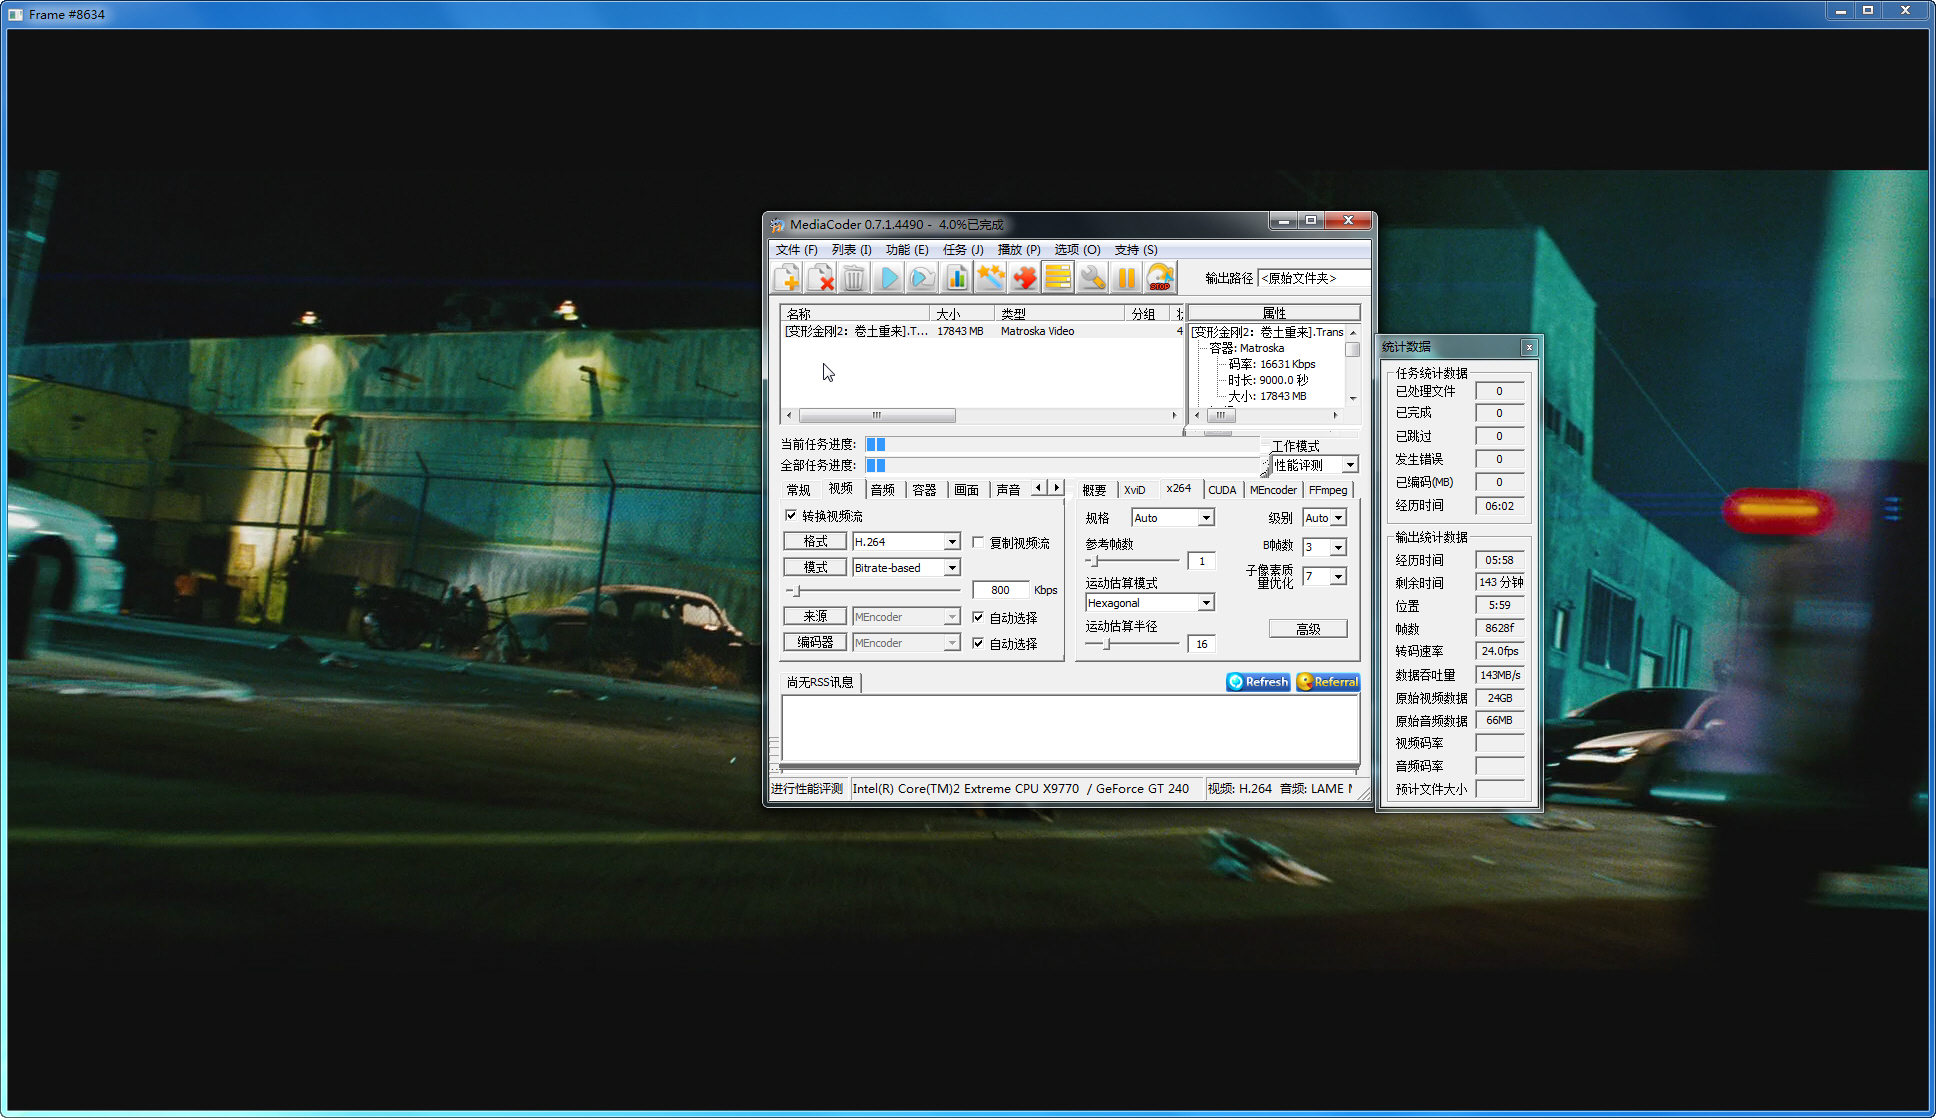Click the Add File toolbar icon

pyautogui.click(x=787, y=278)
